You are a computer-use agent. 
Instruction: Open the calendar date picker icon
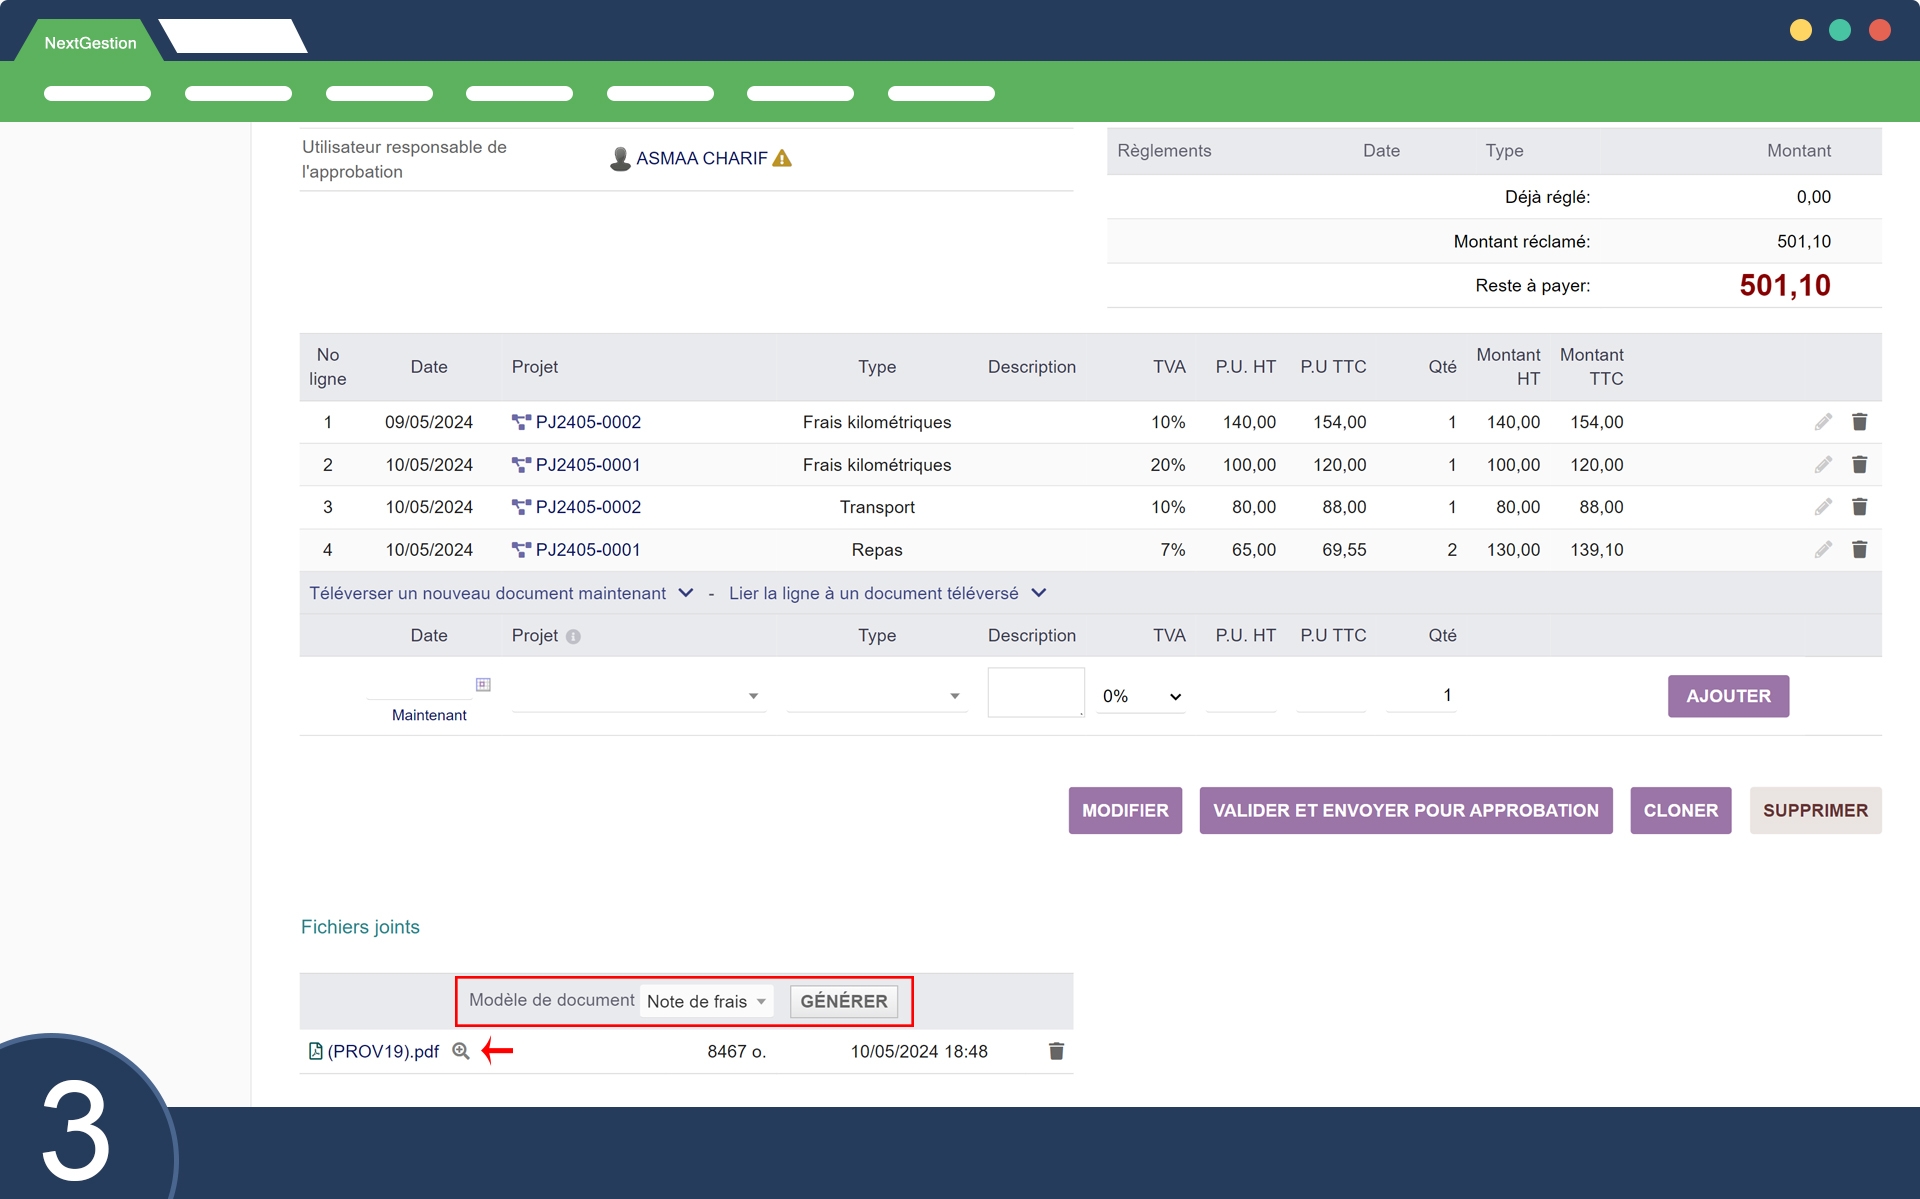click(483, 685)
